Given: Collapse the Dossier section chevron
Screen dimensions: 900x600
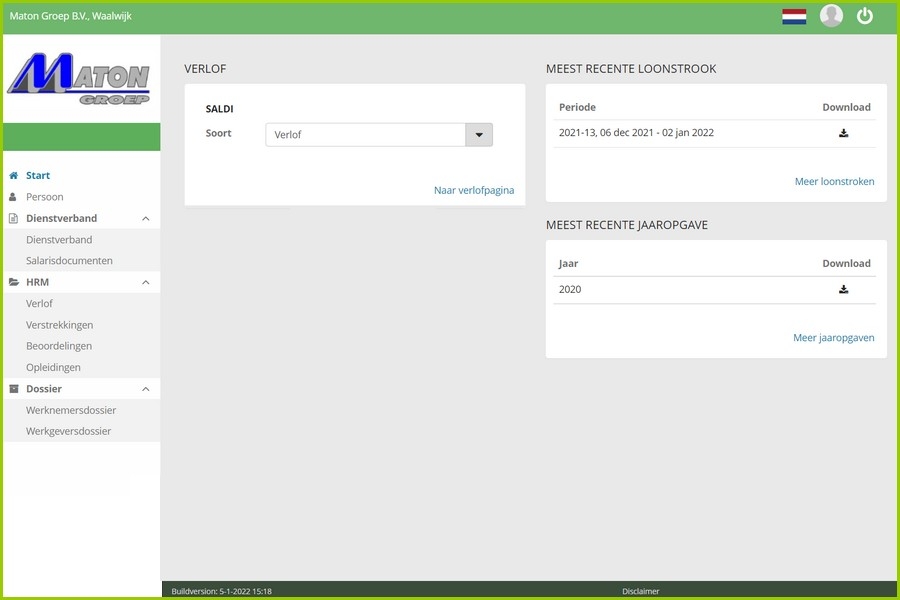Looking at the screenshot, I should pyautogui.click(x=145, y=389).
